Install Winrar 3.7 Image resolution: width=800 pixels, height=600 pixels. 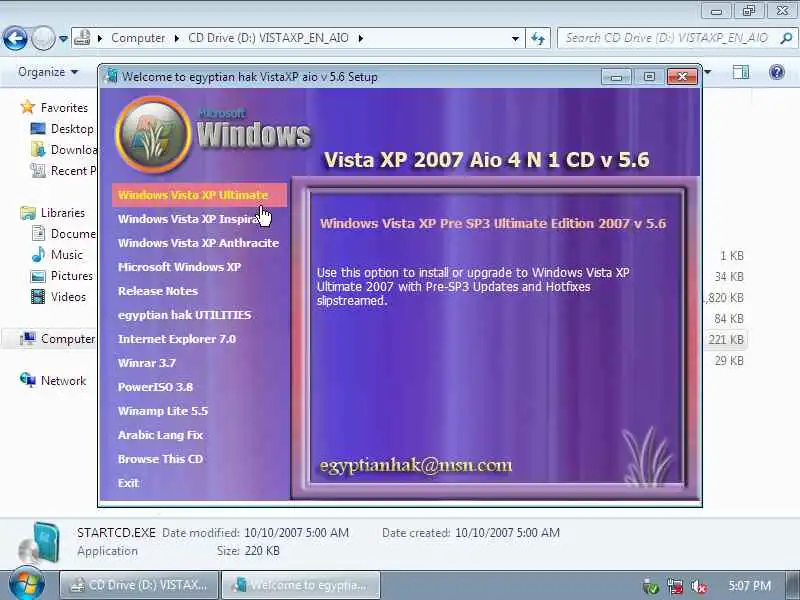(x=146, y=363)
